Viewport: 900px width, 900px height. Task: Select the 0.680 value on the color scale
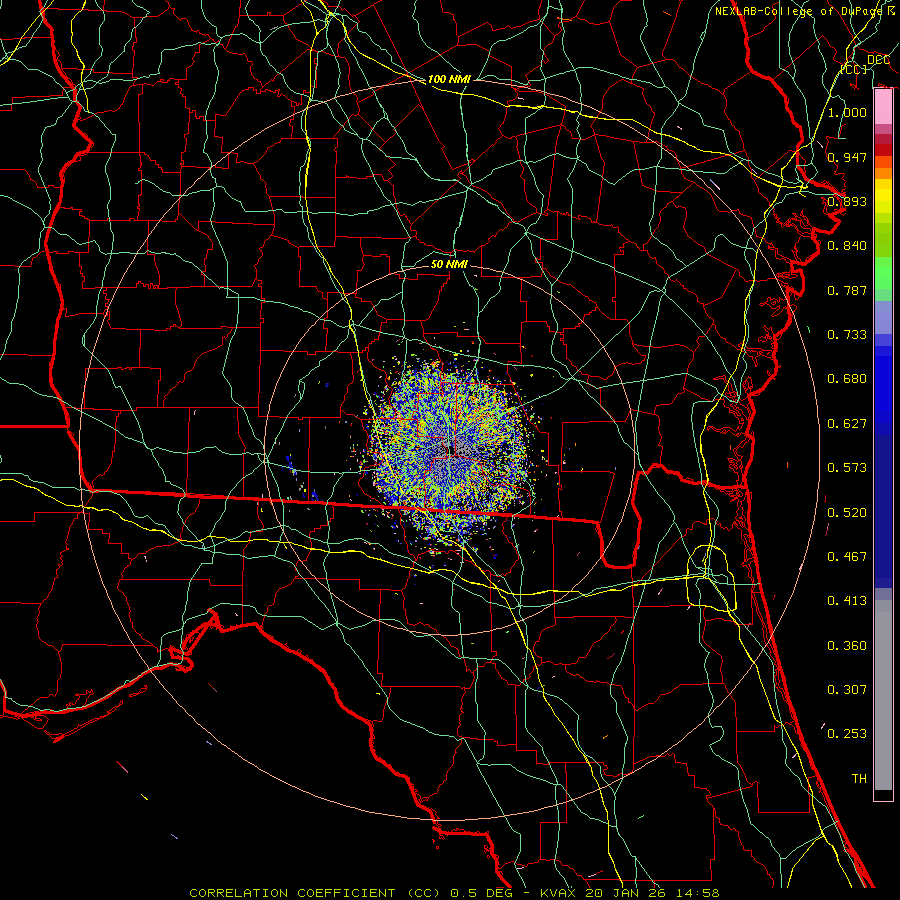pyautogui.click(x=847, y=379)
